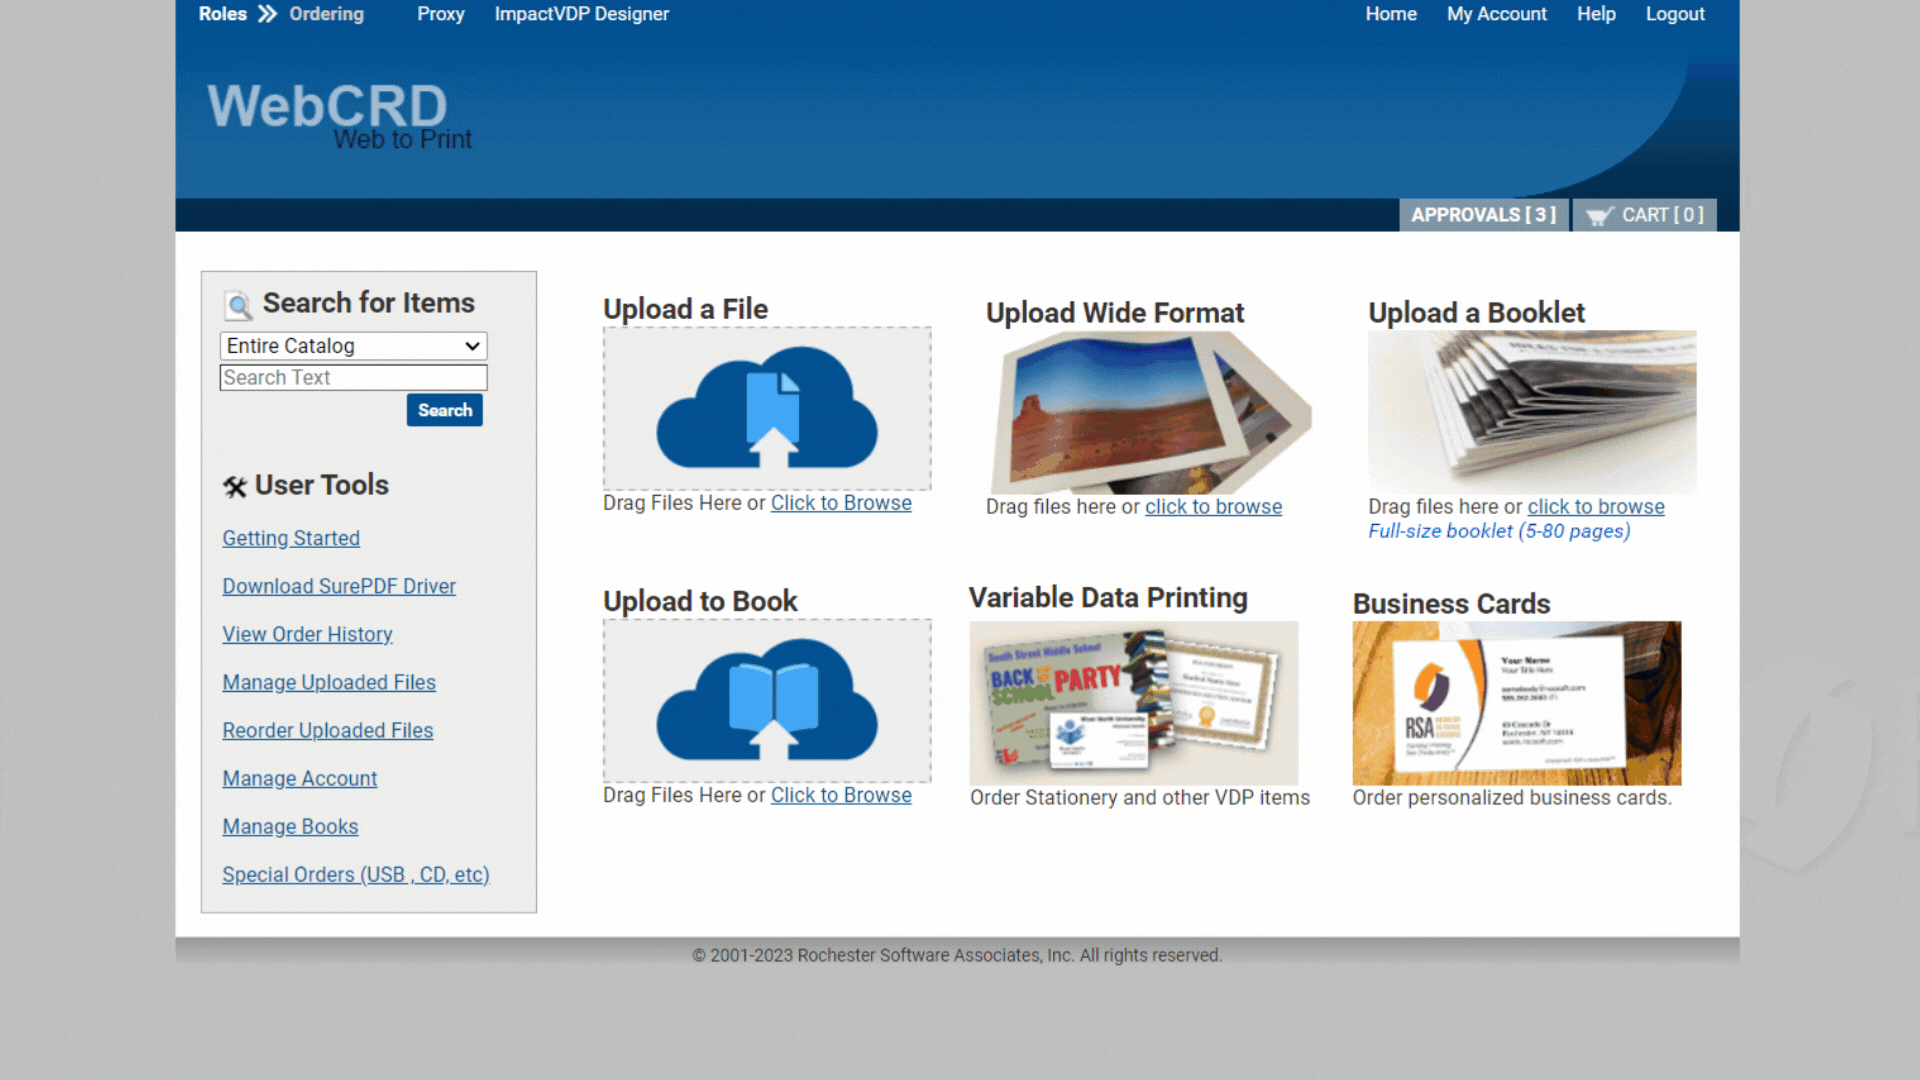Click Roles in the top bar

click(223, 14)
